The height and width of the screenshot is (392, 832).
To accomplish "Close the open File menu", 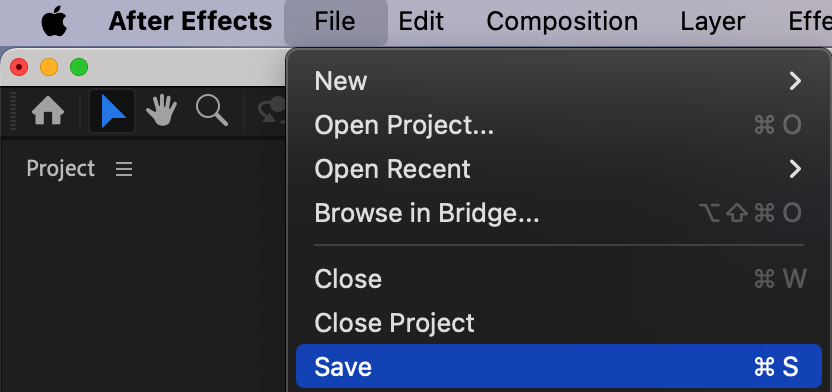I will (335, 22).
